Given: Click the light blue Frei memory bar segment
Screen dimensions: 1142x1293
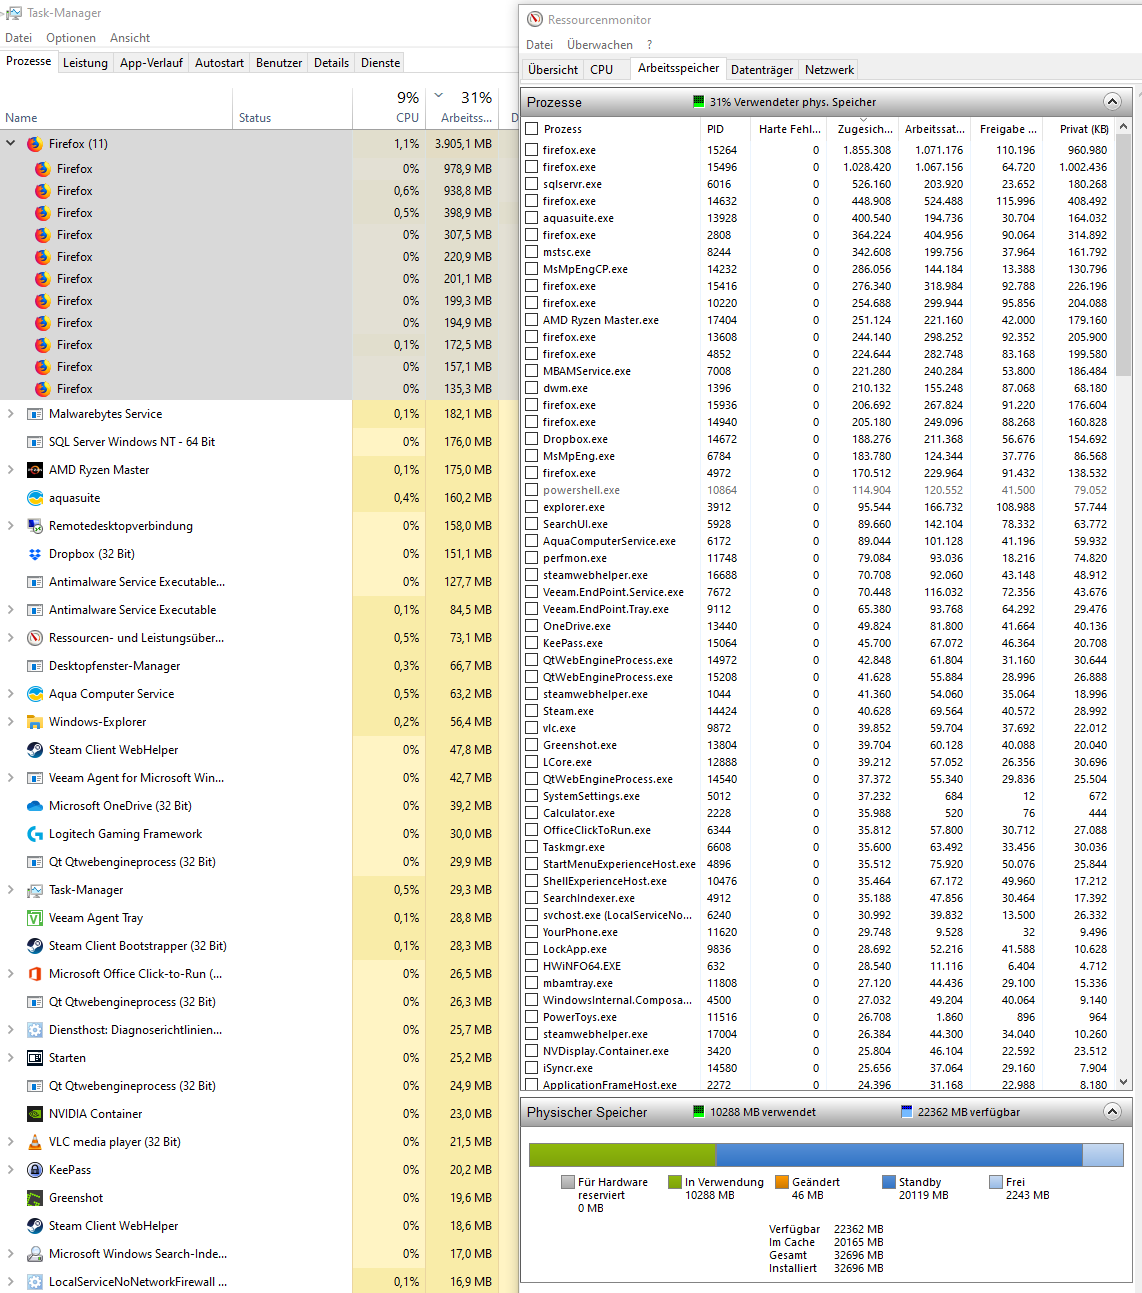Looking at the screenshot, I should pos(1103,1155).
